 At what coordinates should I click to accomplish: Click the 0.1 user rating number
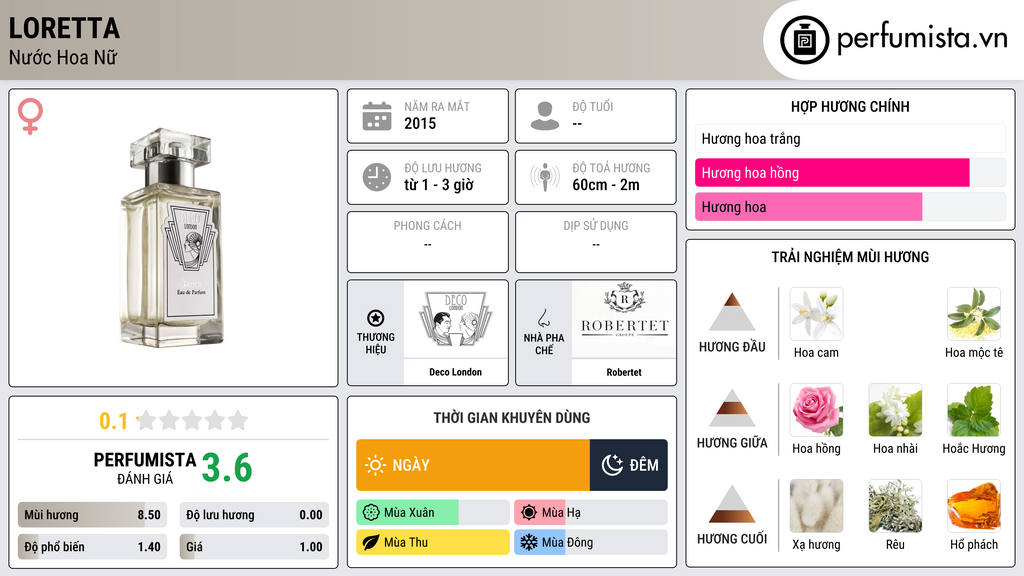pyautogui.click(x=114, y=421)
